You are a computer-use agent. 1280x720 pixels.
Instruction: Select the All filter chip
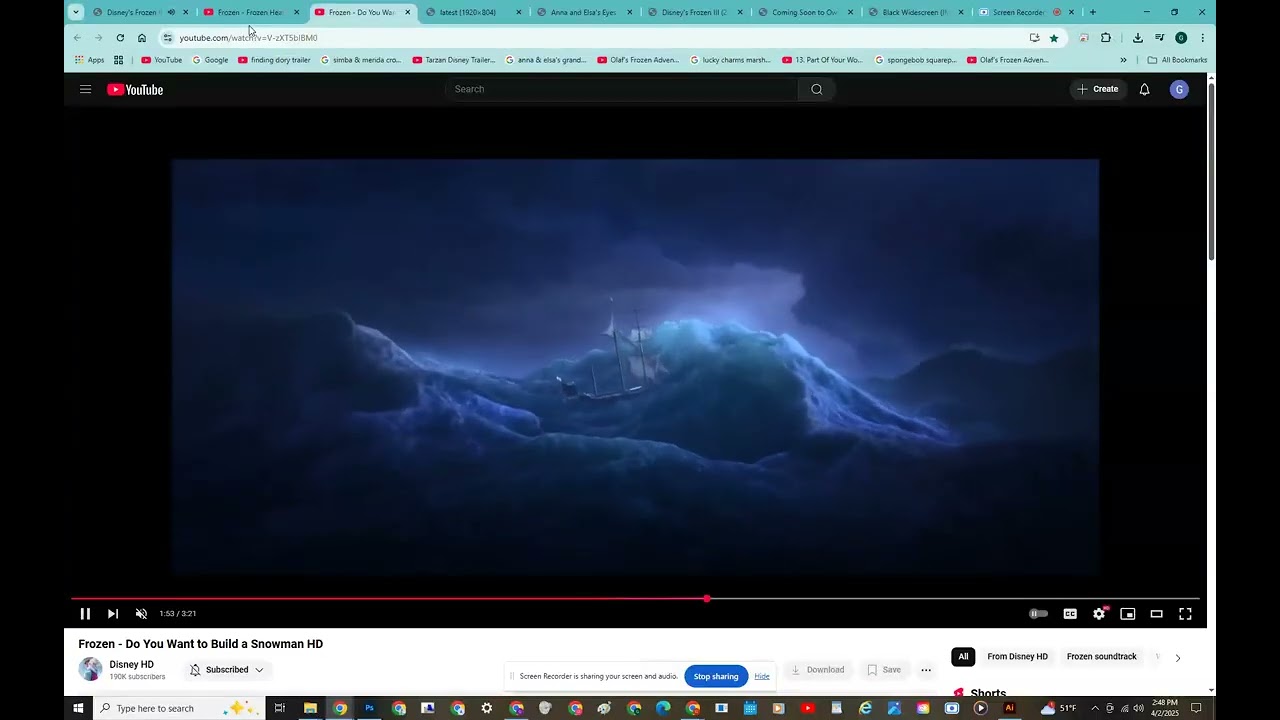tap(963, 657)
